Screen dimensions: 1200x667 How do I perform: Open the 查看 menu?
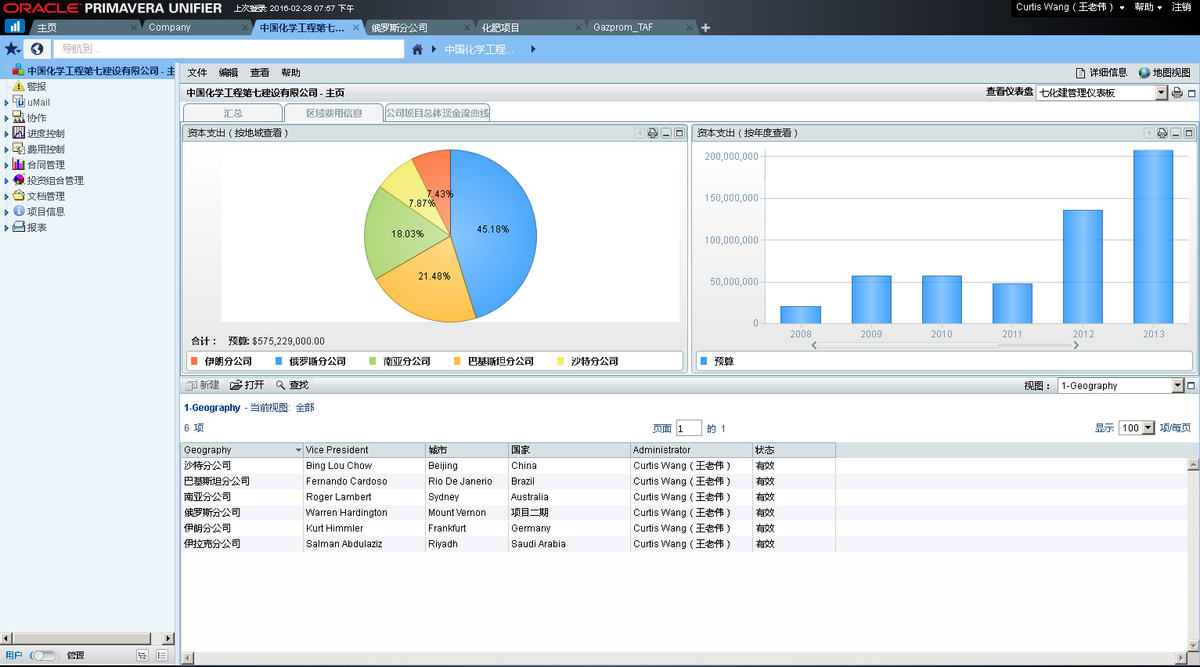pos(260,73)
